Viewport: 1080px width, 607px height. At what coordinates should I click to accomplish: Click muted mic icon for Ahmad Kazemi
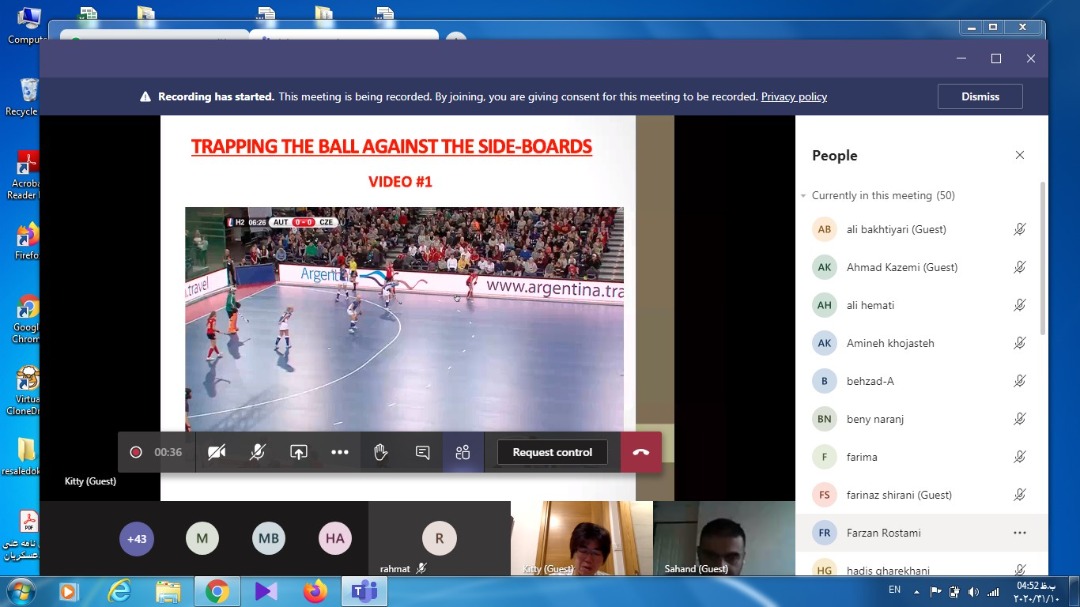[x=1019, y=267]
